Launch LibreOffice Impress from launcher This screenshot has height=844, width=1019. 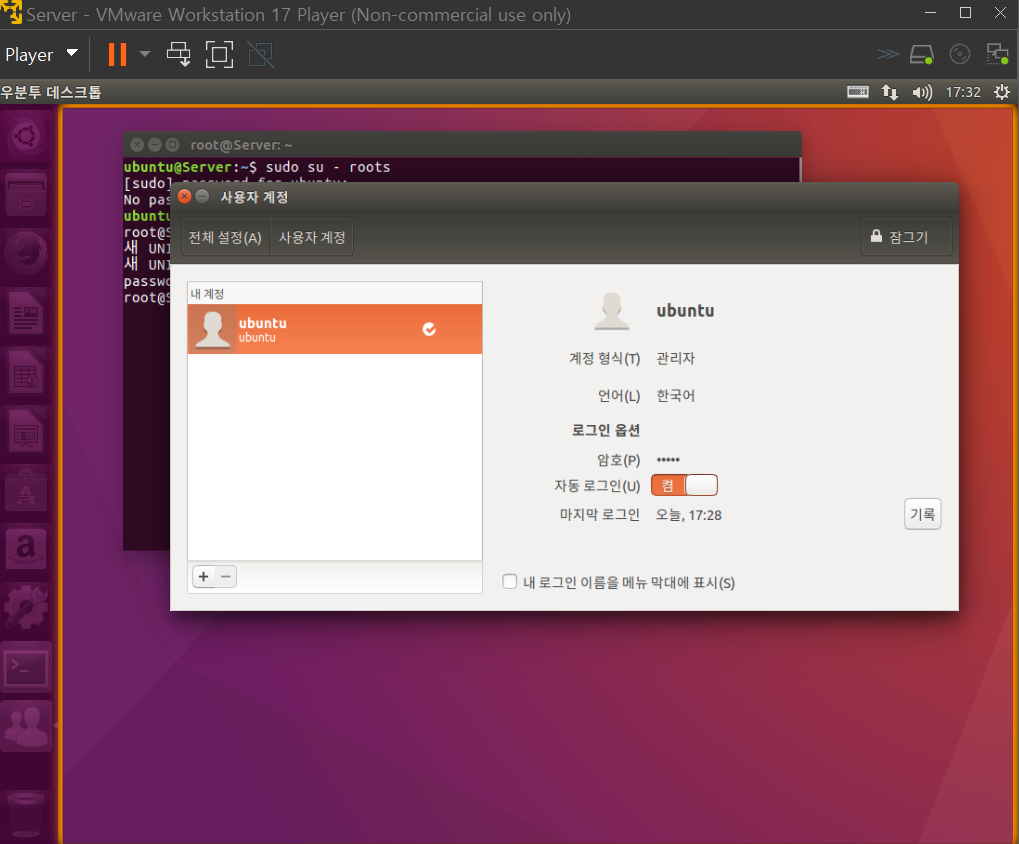click(26, 430)
